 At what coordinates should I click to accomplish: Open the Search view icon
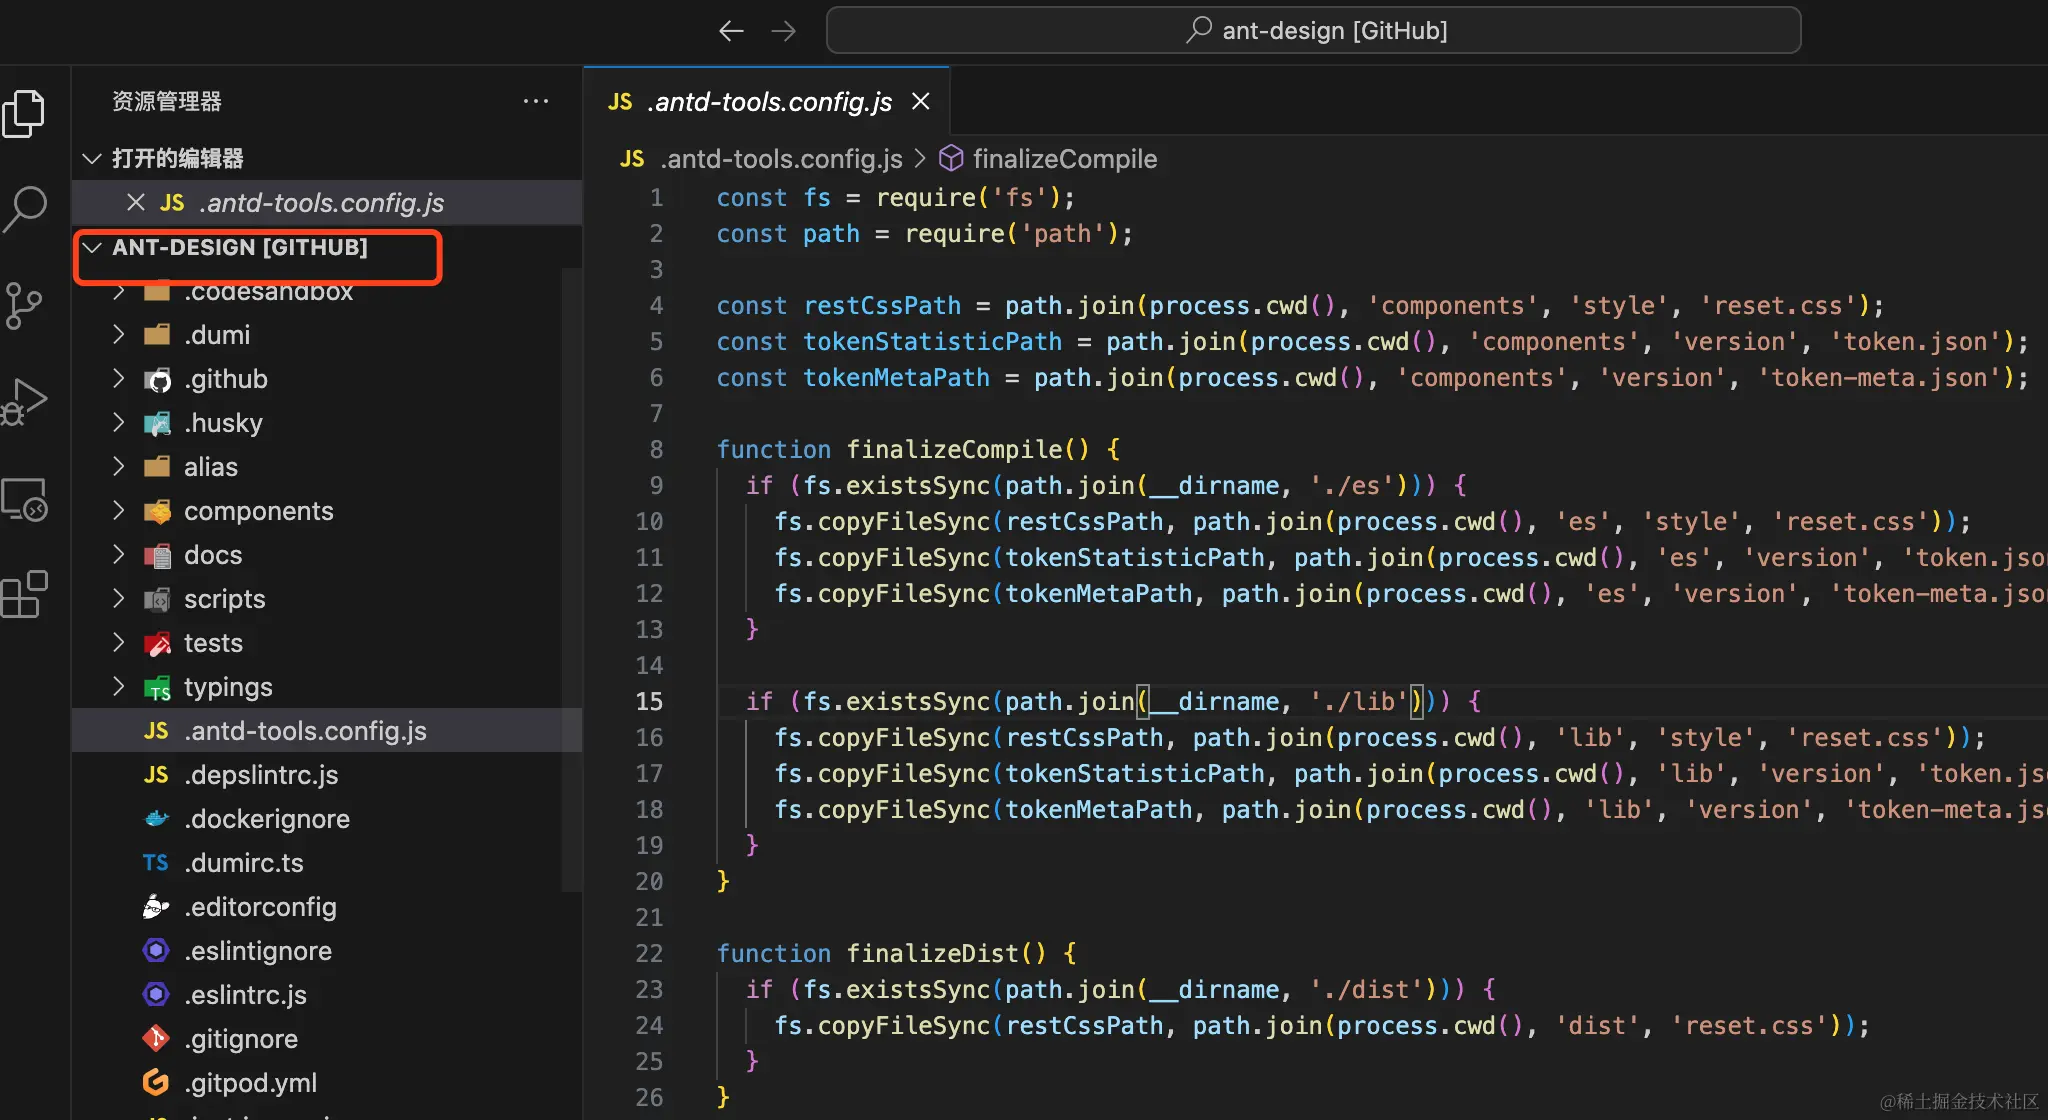pos(25,208)
